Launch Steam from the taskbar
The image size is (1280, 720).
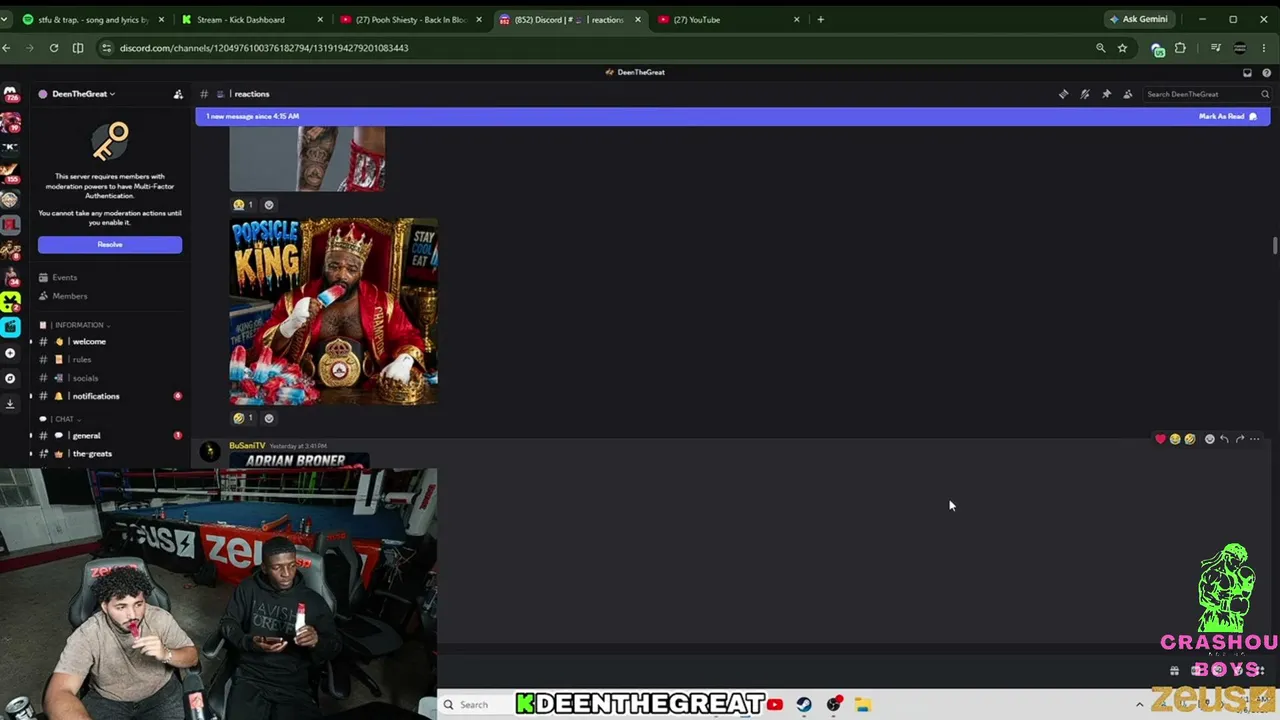tap(804, 705)
